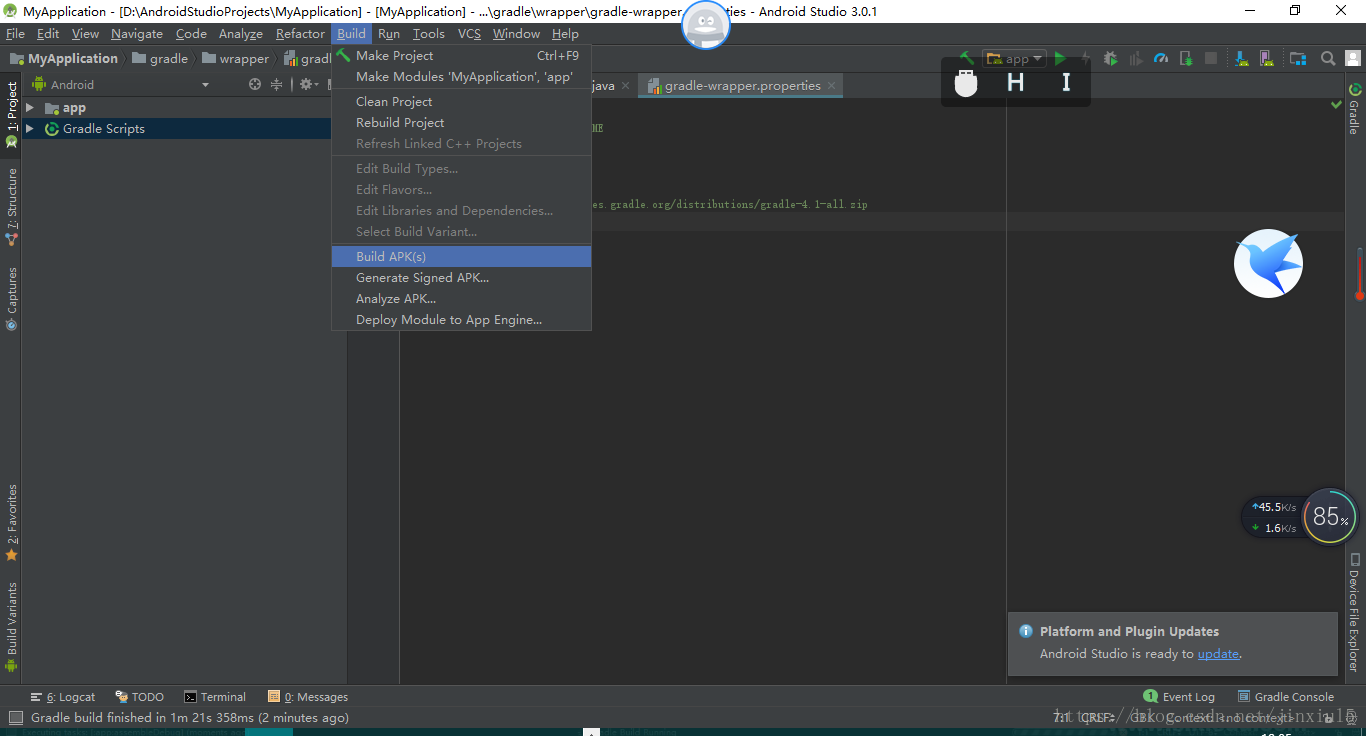Click the lightning Apply Changes icon
The width and height of the screenshot is (1366, 736).
coord(1085,59)
